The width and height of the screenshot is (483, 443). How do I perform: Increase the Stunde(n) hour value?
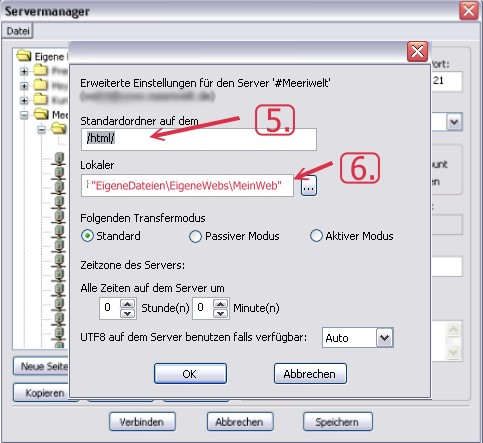click(x=128, y=304)
